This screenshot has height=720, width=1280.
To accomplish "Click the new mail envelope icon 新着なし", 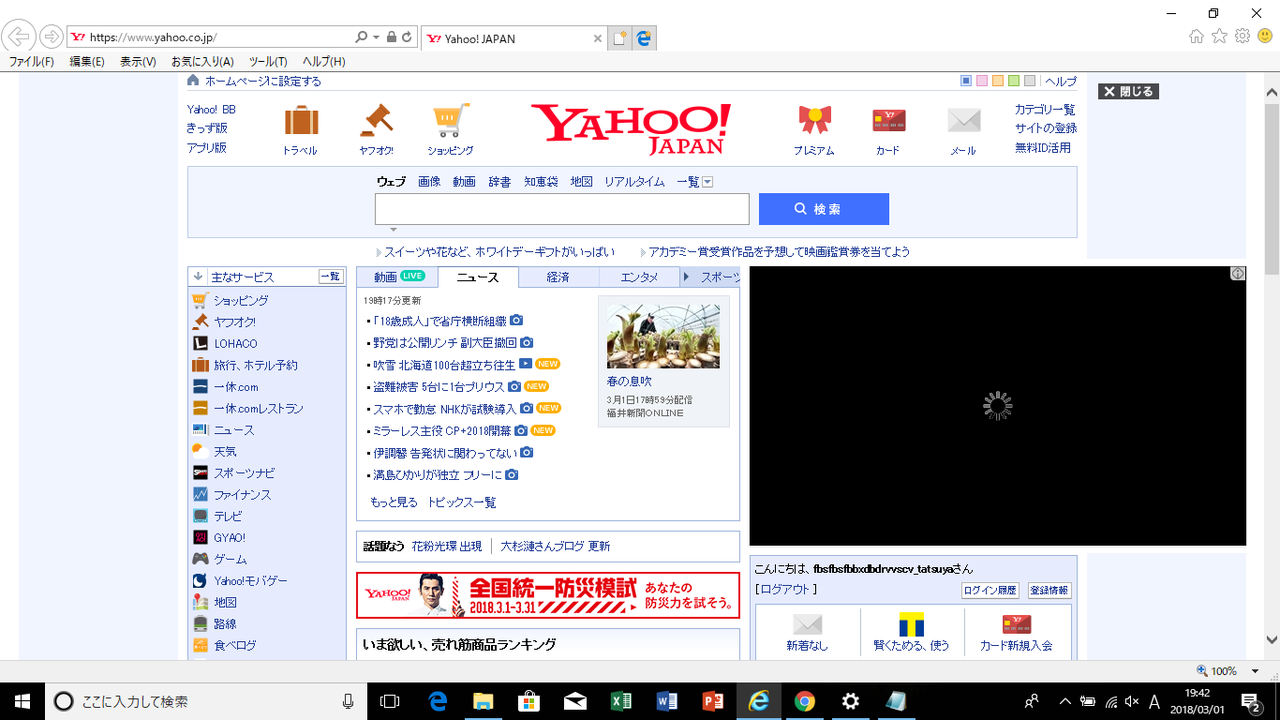I will [x=807, y=624].
